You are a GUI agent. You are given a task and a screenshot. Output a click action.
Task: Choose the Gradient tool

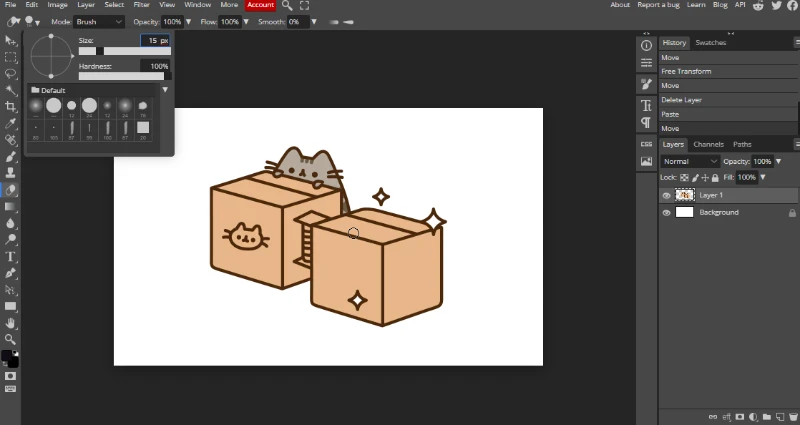(x=11, y=207)
